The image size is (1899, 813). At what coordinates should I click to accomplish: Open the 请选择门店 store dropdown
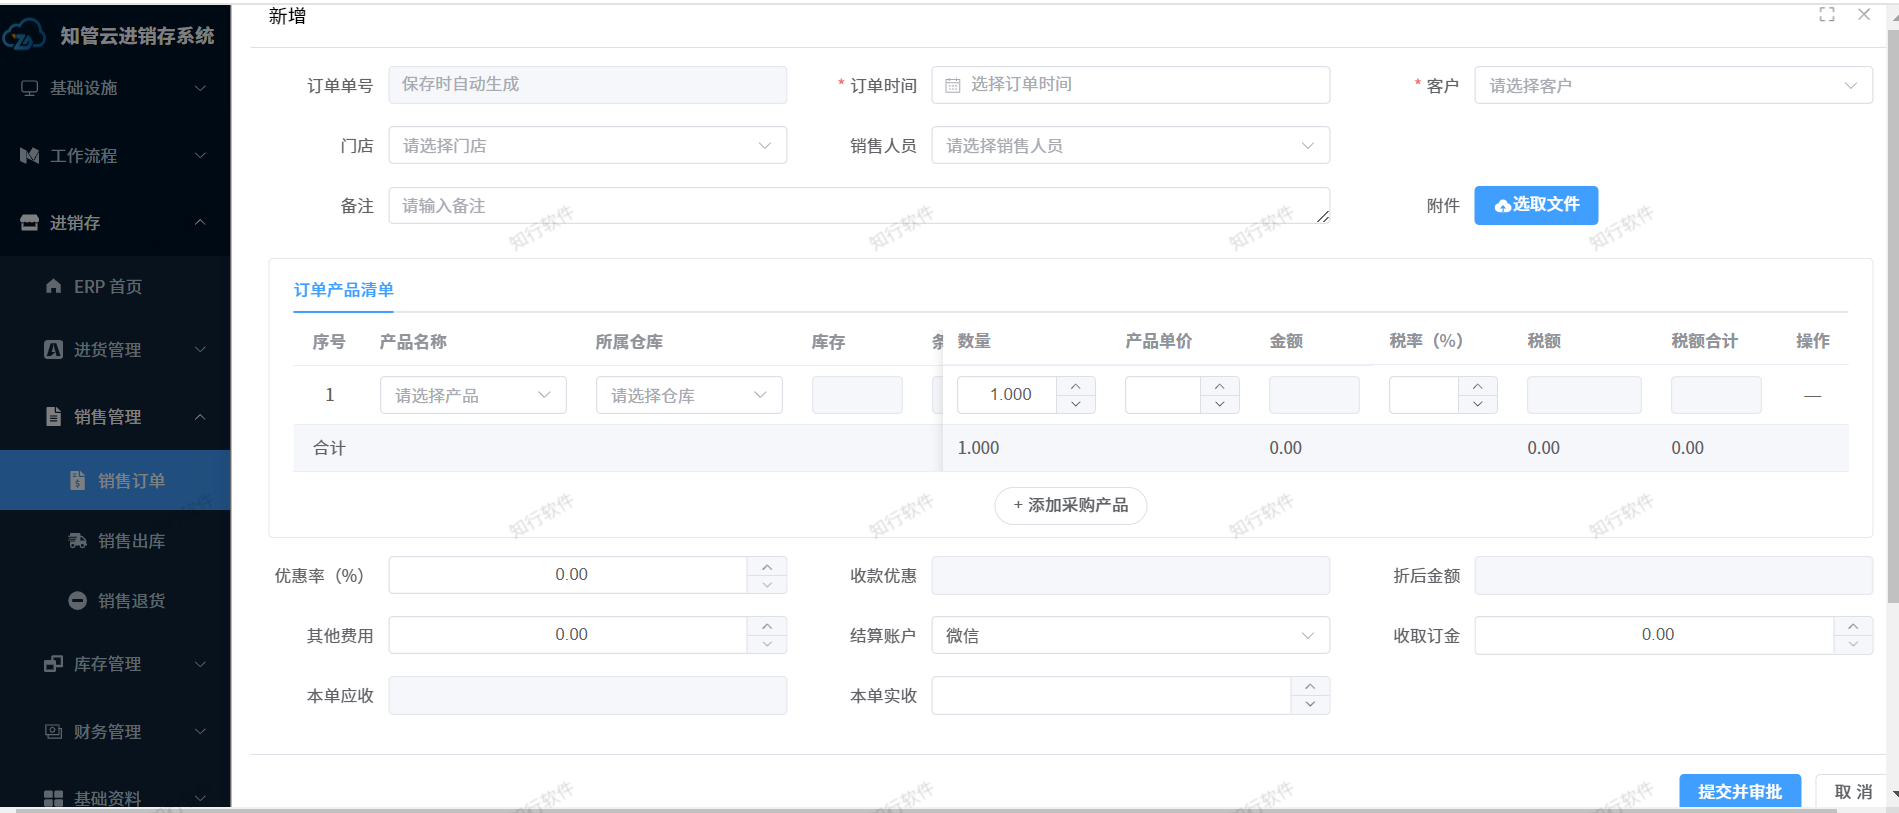(587, 146)
